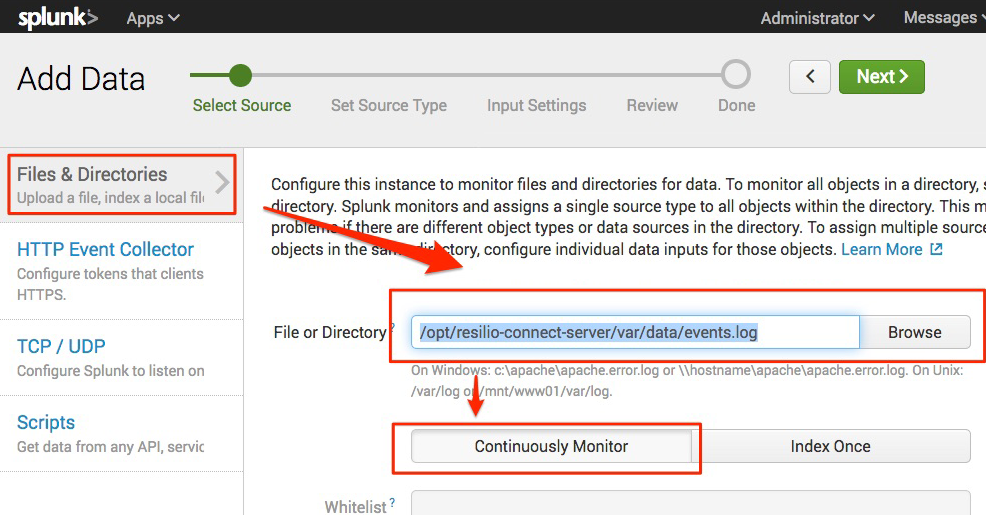Expand the Administrator menu
986x515 pixels.
tap(817, 18)
